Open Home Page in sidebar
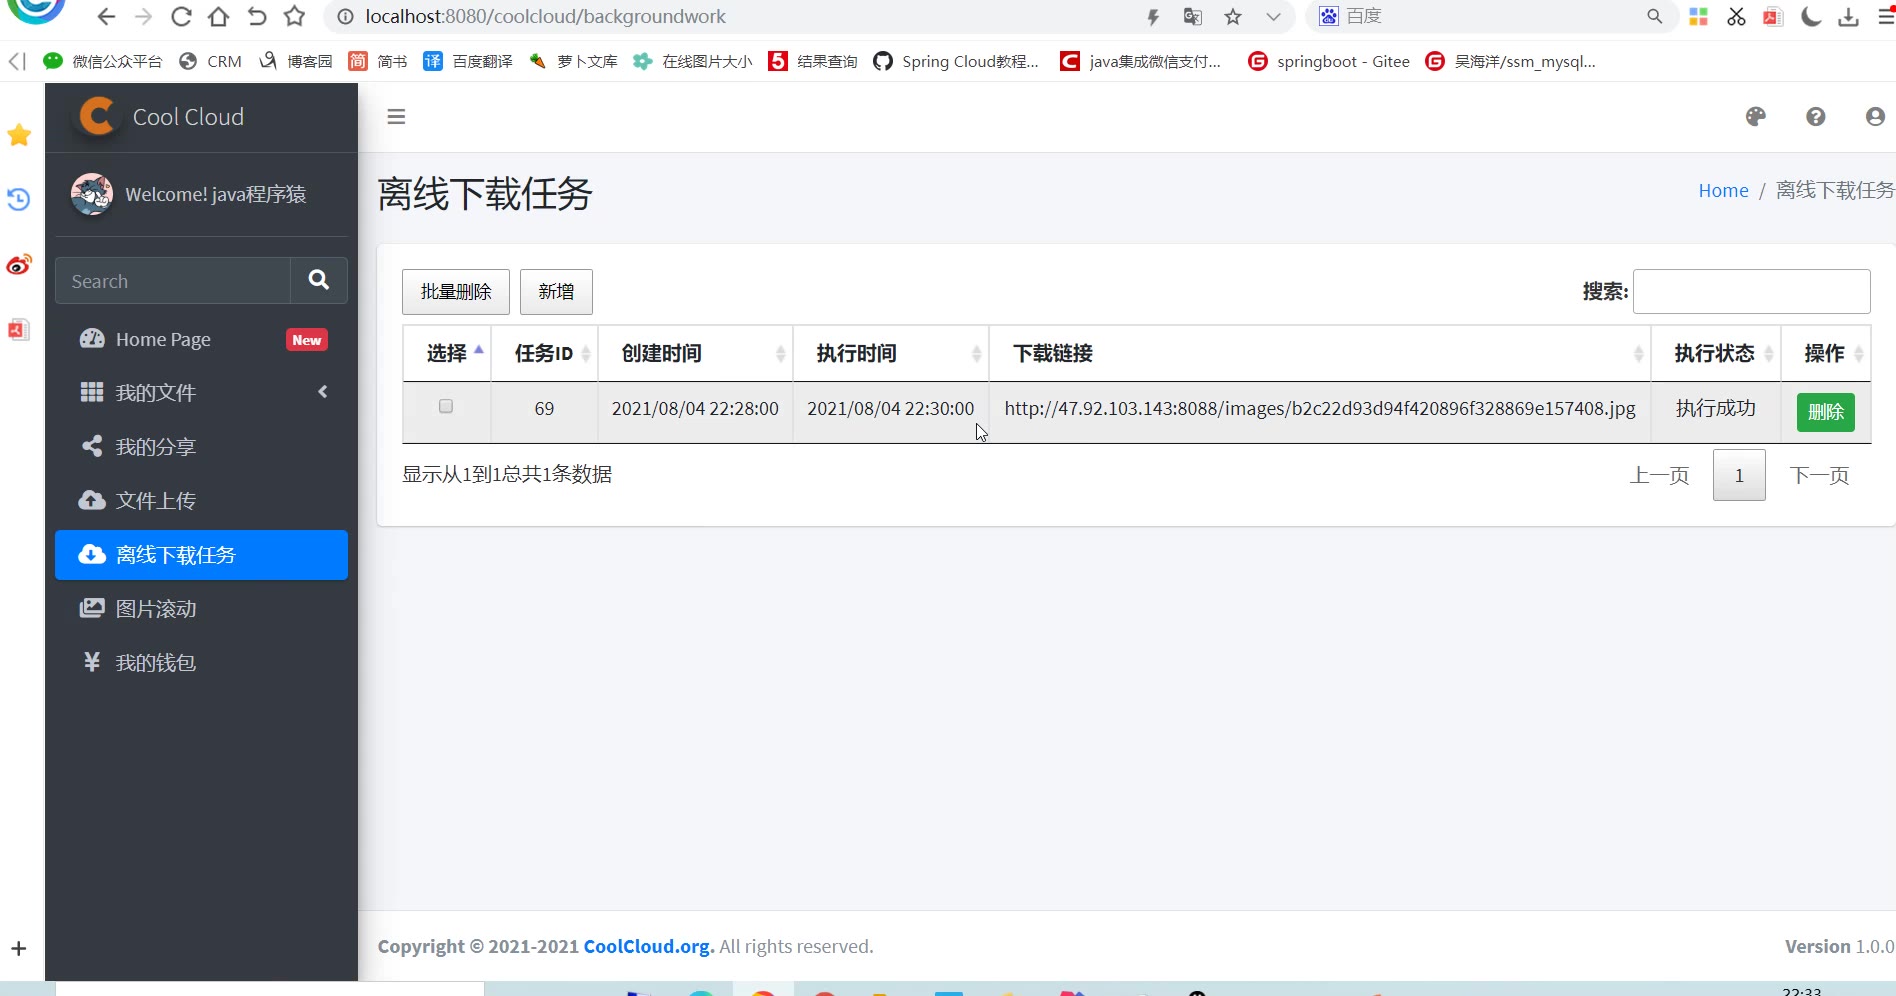Viewport: 1896px width, 996px height. click(201, 339)
